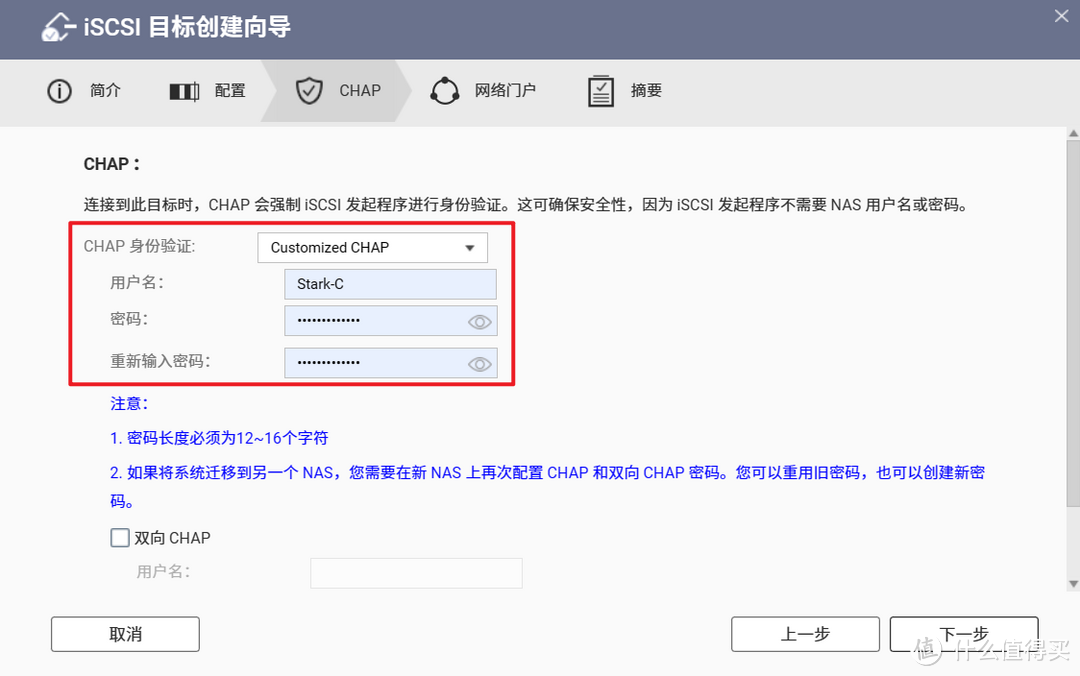Click the CHAP 身份验证 dropdown arrow
Image resolution: width=1080 pixels, height=676 pixels.
(x=468, y=247)
